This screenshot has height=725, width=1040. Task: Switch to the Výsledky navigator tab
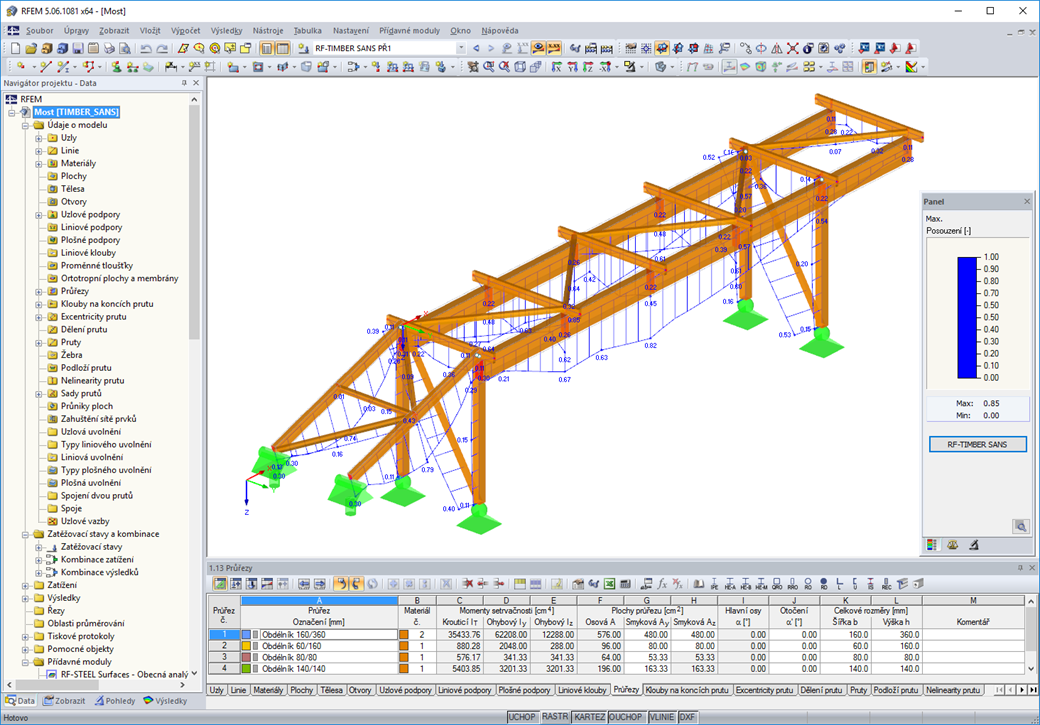point(173,703)
